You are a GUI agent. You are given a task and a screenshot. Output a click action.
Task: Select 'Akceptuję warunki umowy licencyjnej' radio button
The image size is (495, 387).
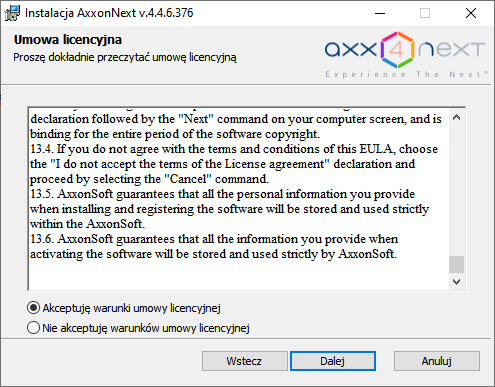coord(33,308)
